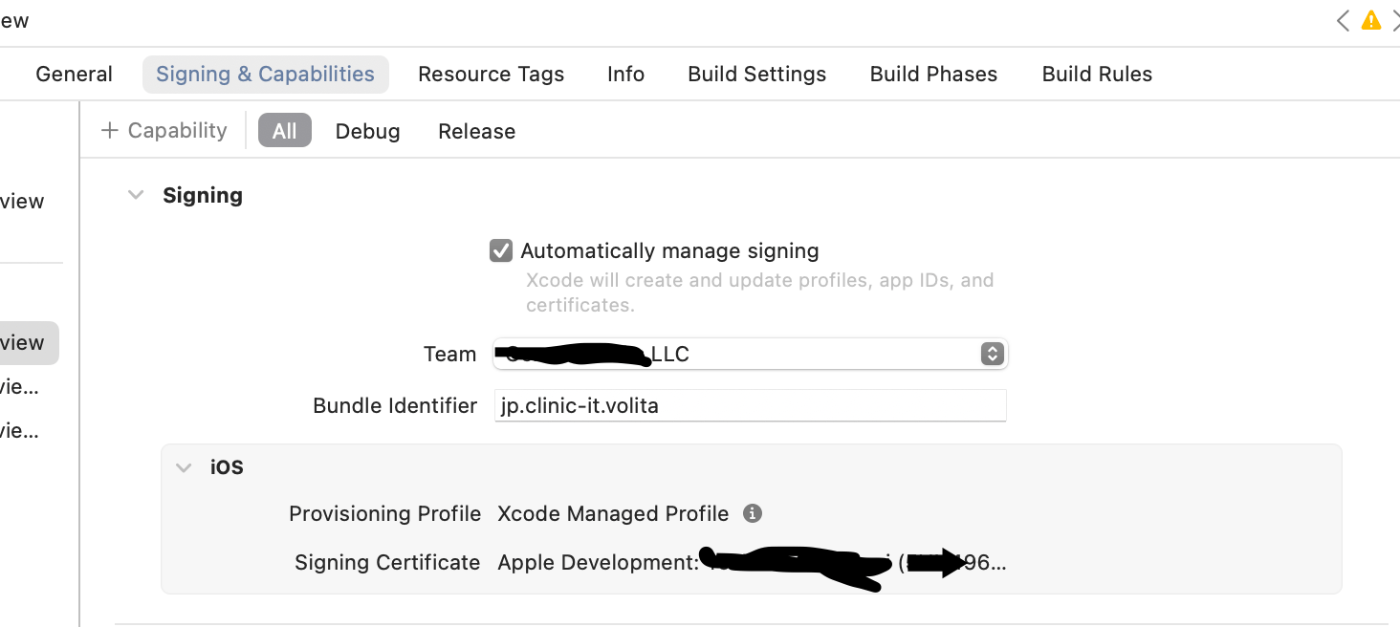
Task: Open the Build Rules tab
Action: [1097, 74]
